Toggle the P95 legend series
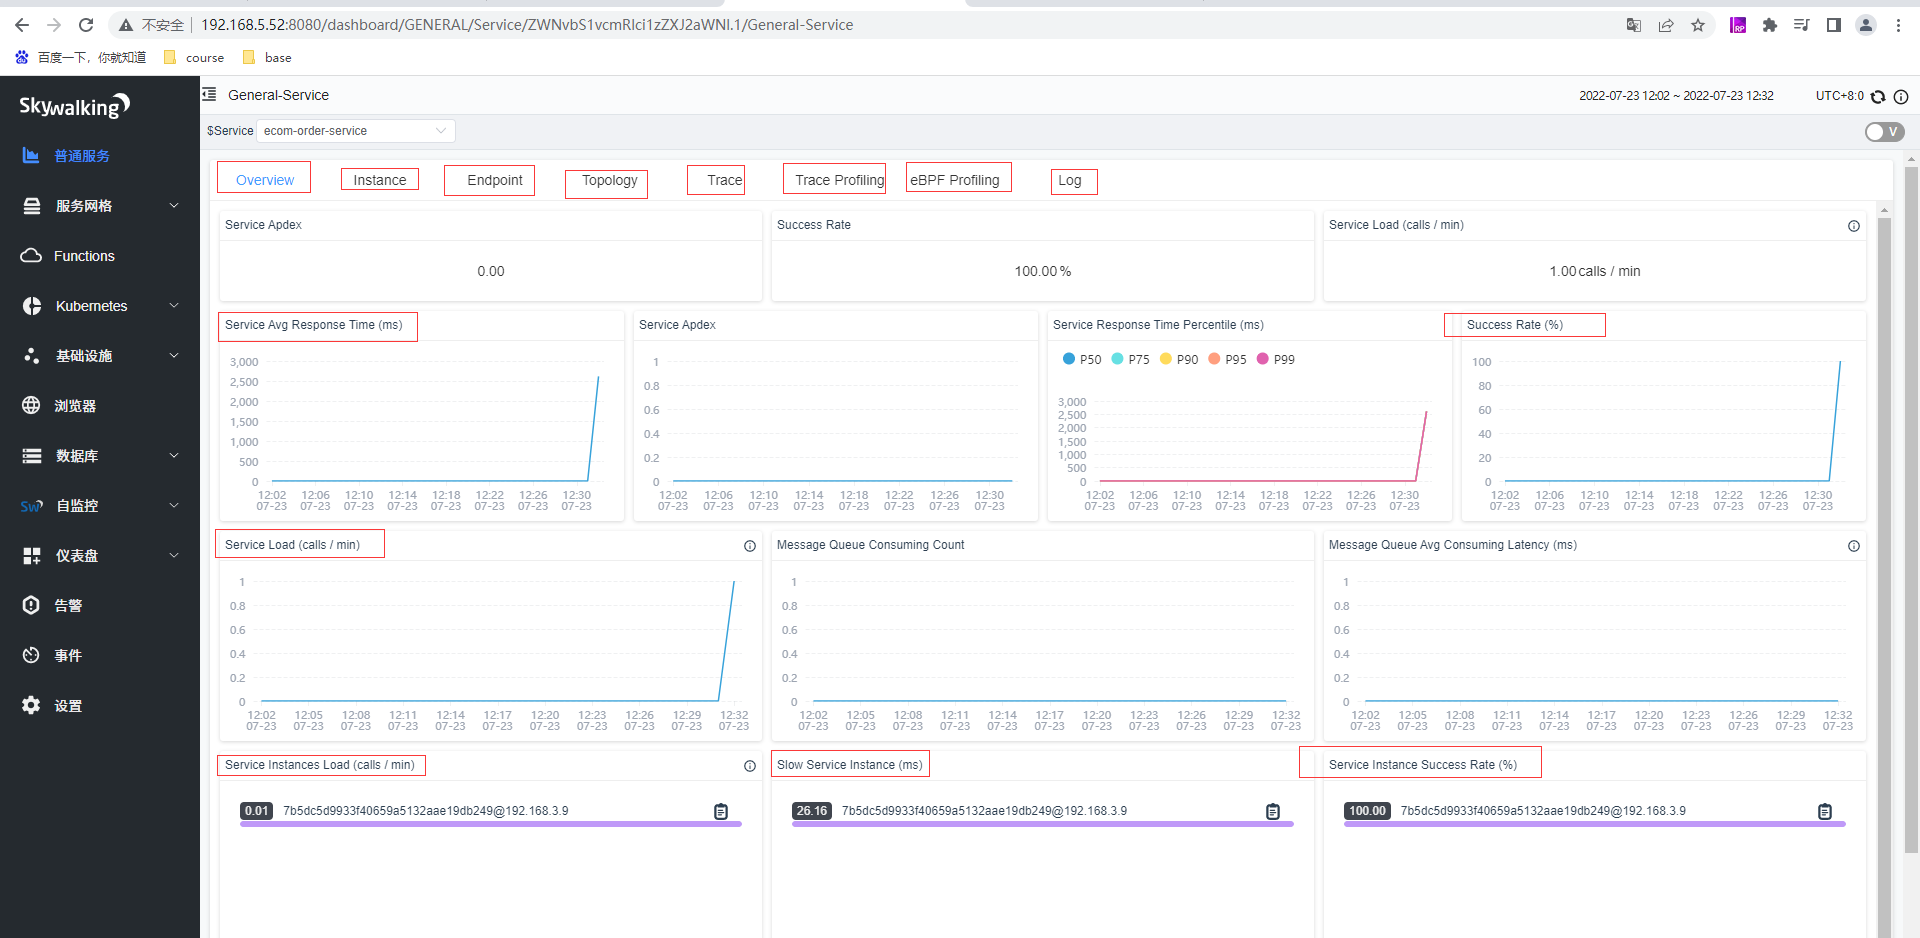The height and width of the screenshot is (938, 1920). (x=1228, y=359)
